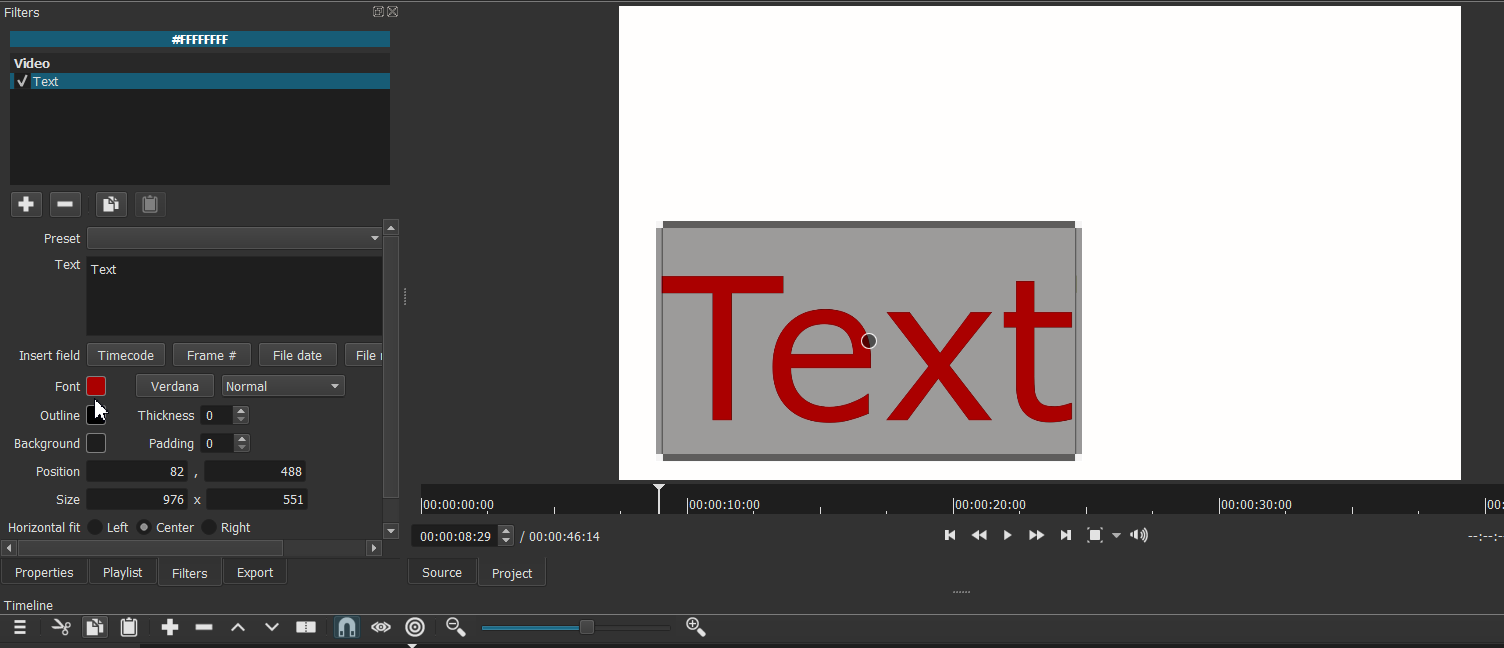The width and height of the screenshot is (1504, 648).
Task: Close the Filters panel
Action: pyautogui.click(x=393, y=12)
